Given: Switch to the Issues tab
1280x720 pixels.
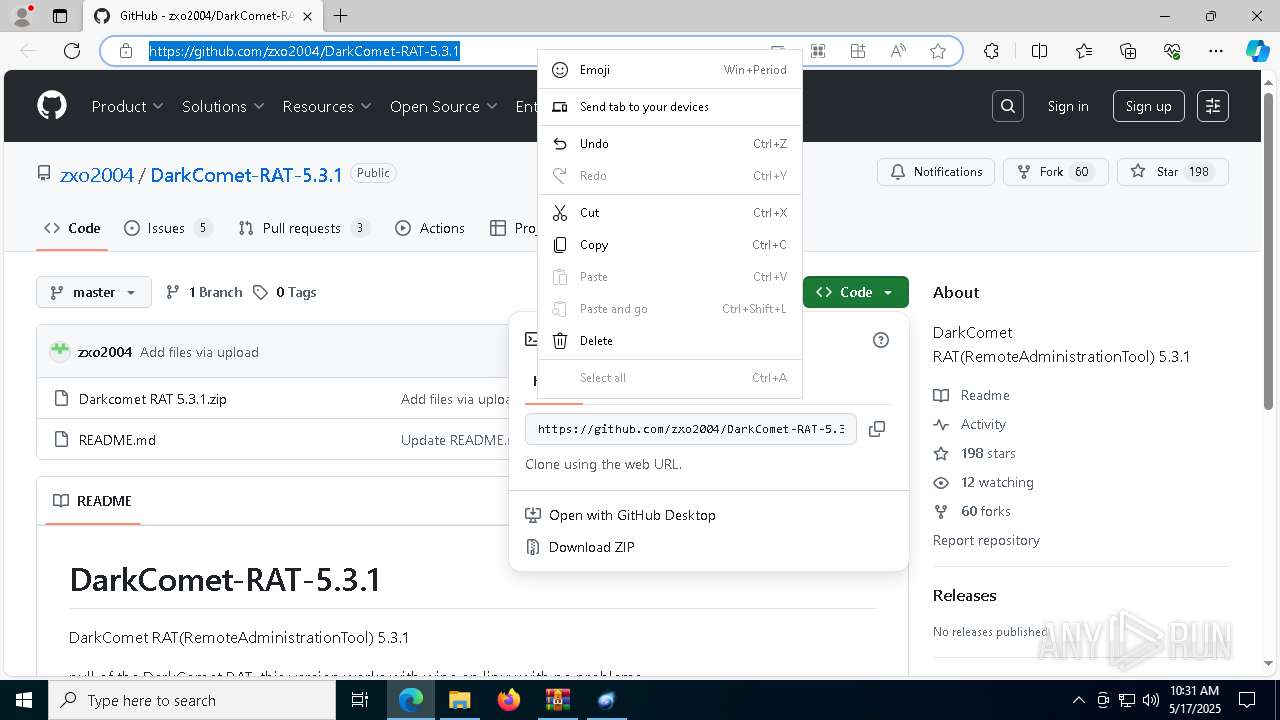Looking at the screenshot, I should [168, 228].
